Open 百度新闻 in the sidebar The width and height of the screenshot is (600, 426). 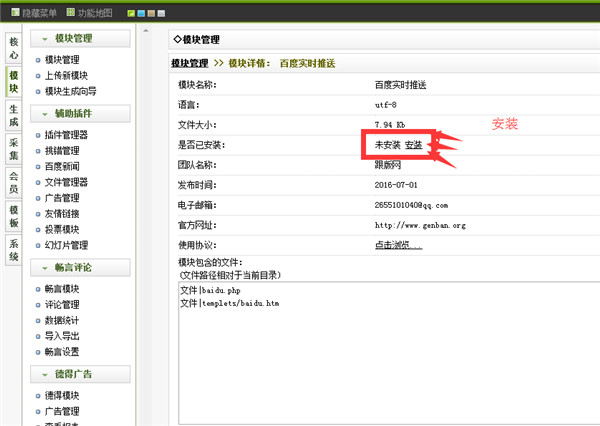[62, 166]
